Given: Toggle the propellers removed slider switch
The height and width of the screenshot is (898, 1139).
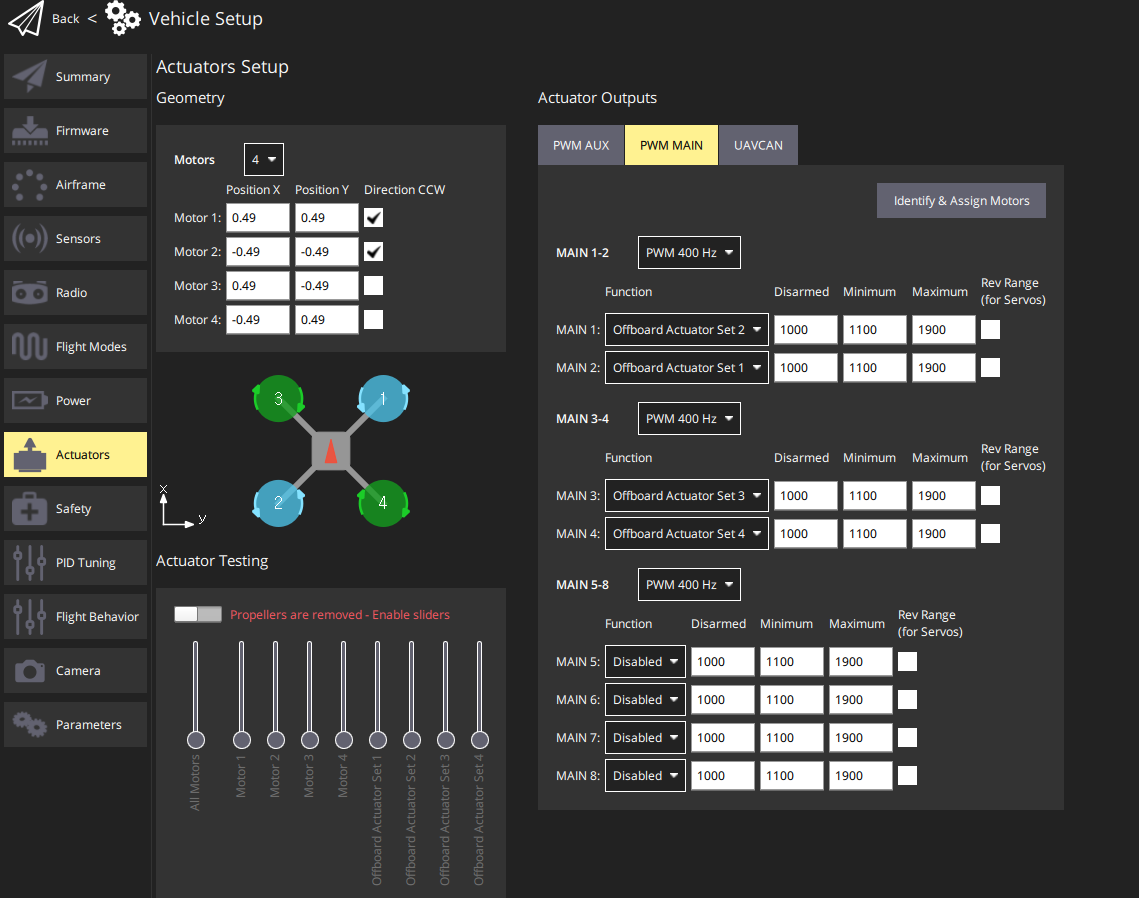Looking at the screenshot, I should (x=197, y=614).
